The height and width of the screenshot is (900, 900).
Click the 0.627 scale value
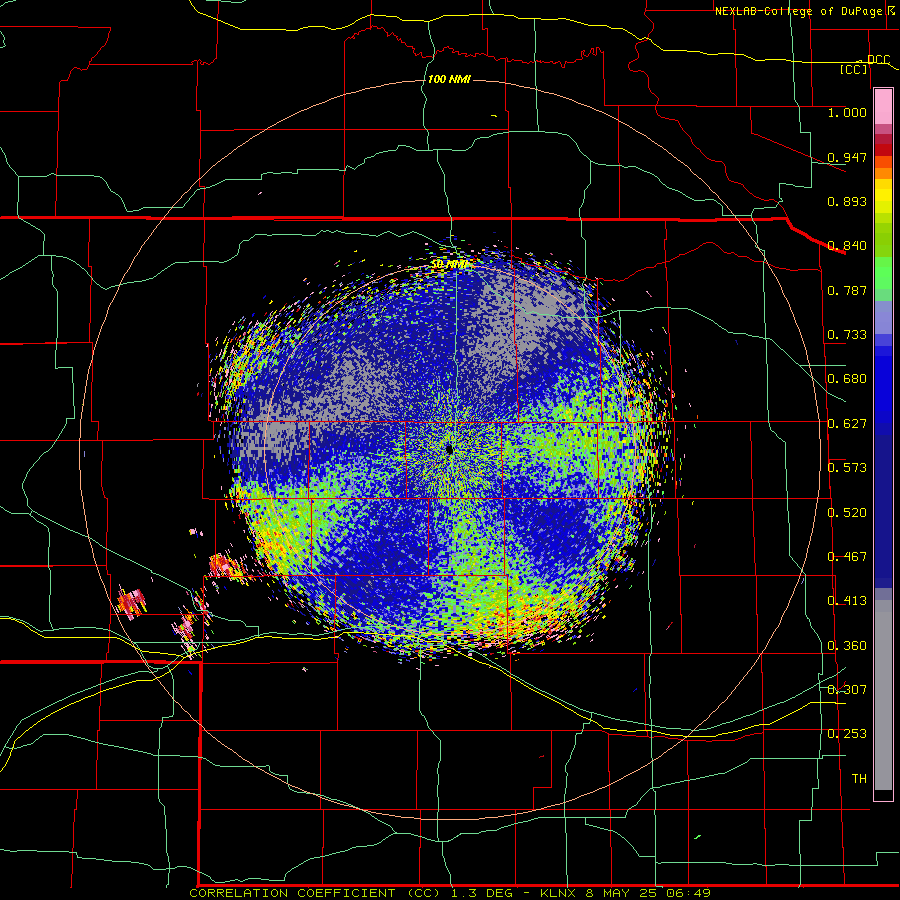click(x=847, y=424)
